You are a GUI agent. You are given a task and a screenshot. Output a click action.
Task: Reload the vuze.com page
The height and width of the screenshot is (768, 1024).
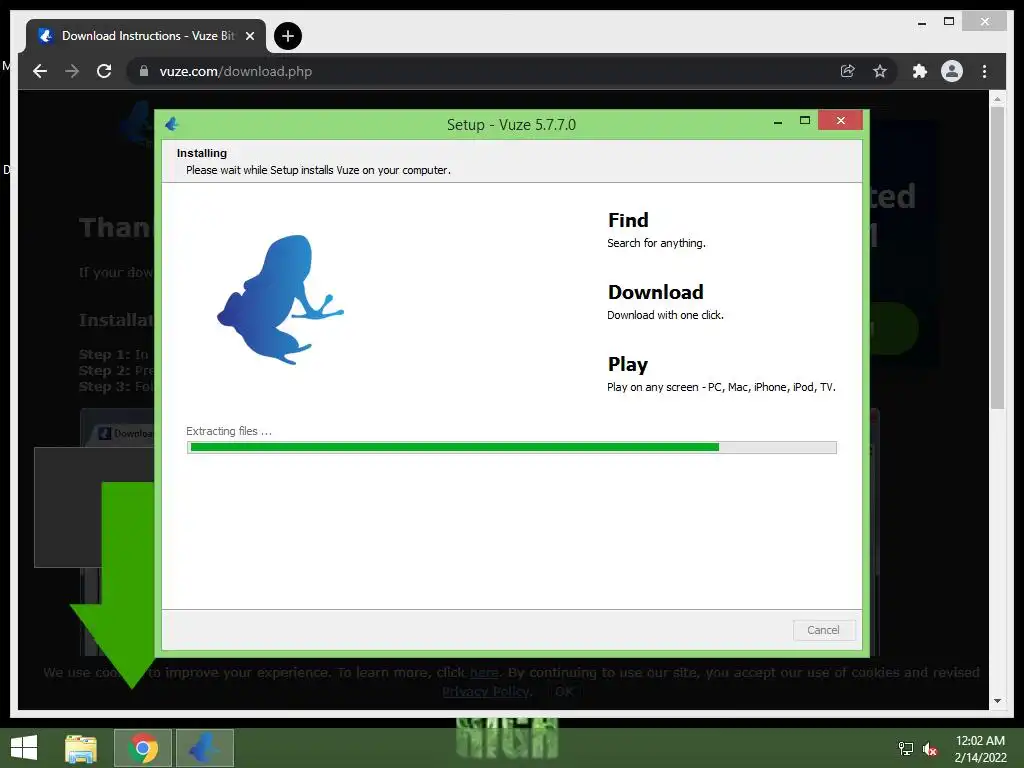click(x=104, y=71)
